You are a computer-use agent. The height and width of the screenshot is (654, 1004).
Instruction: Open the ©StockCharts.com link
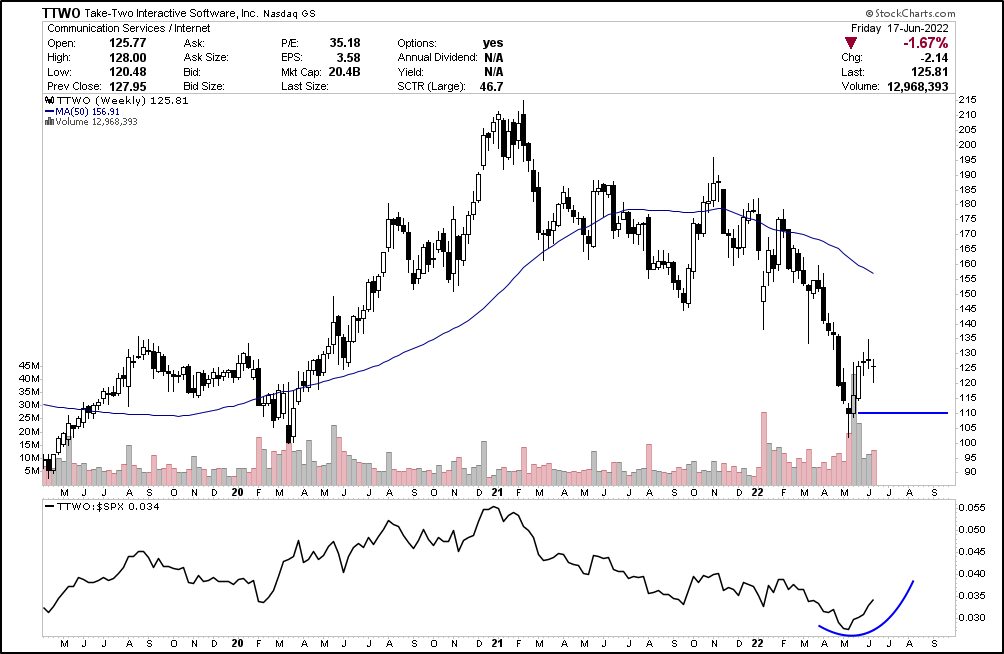pos(910,13)
